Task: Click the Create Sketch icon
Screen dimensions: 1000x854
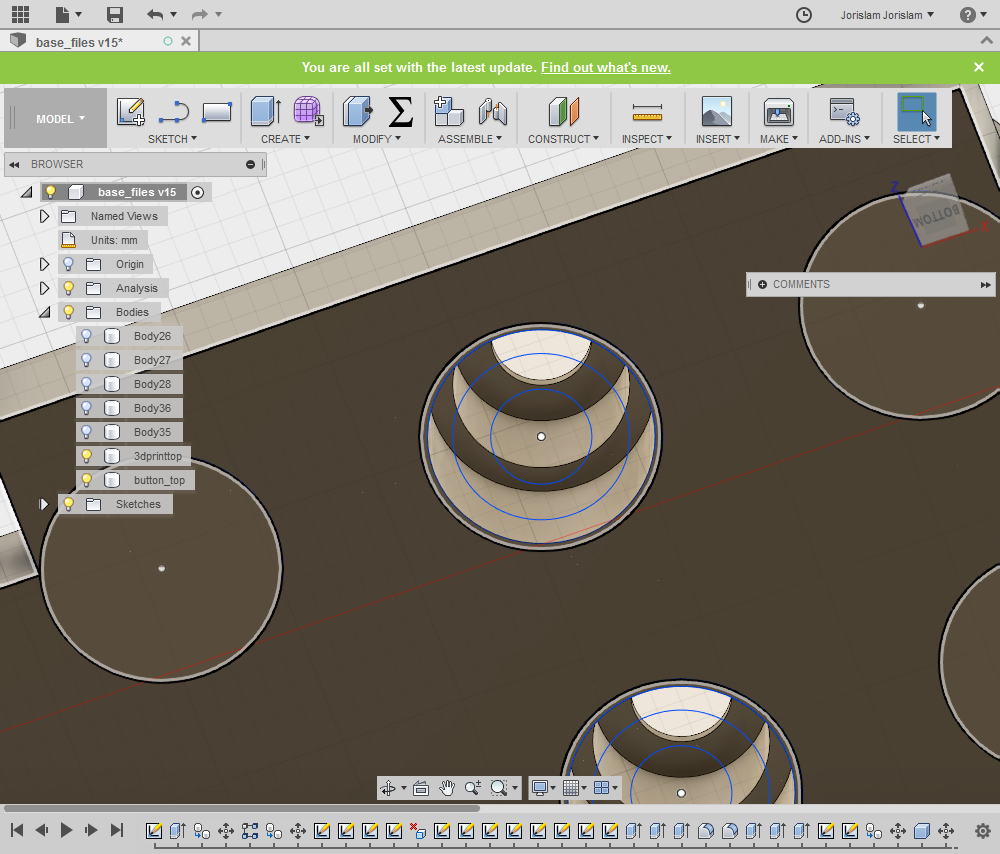Action: (131, 112)
